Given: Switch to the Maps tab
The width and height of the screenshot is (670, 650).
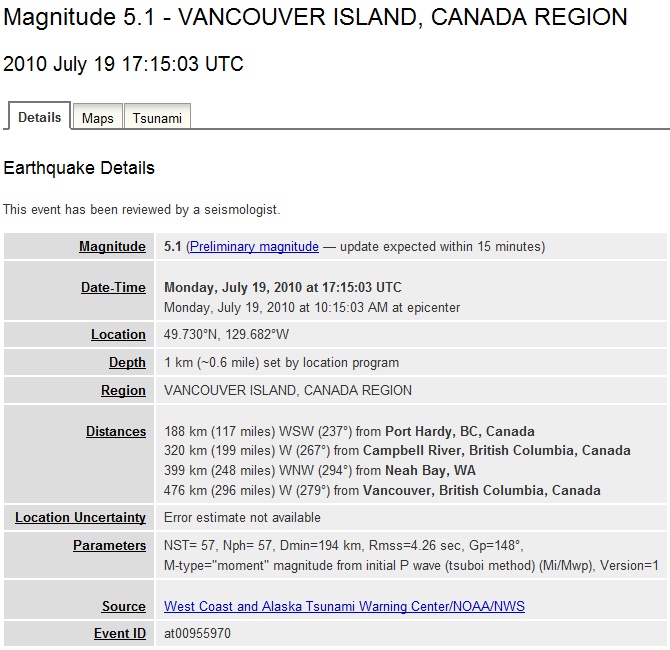Looking at the screenshot, I should [x=97, y=116].
